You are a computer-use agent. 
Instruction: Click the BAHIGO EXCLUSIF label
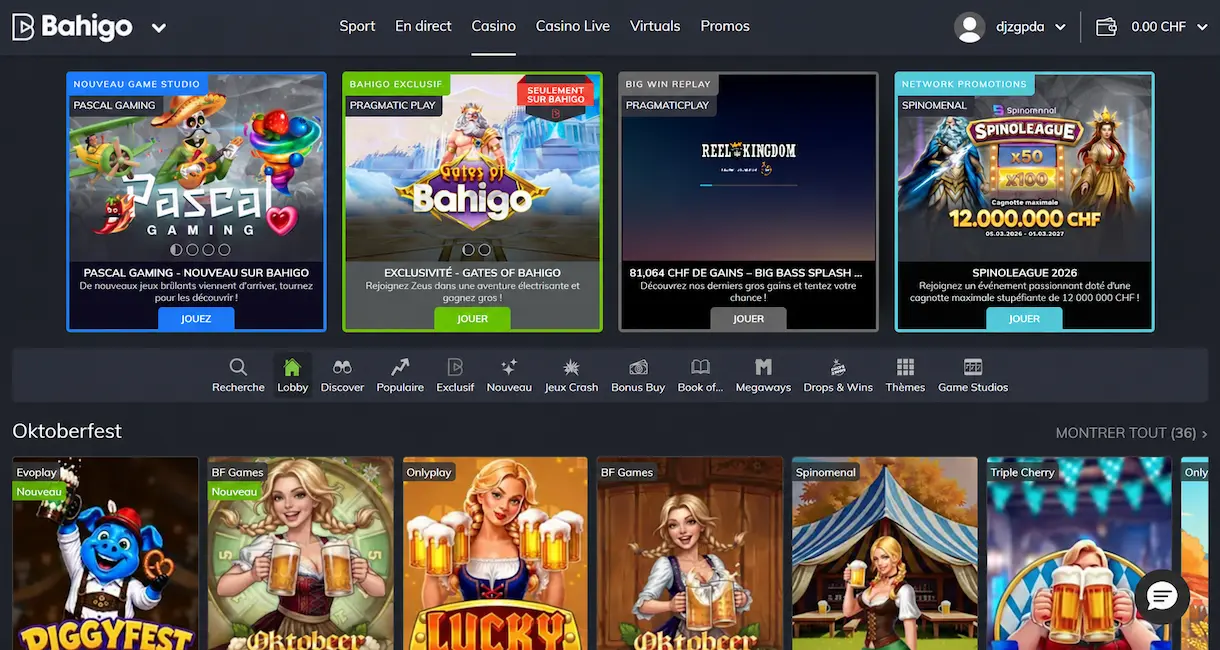(x=396, y=84)
